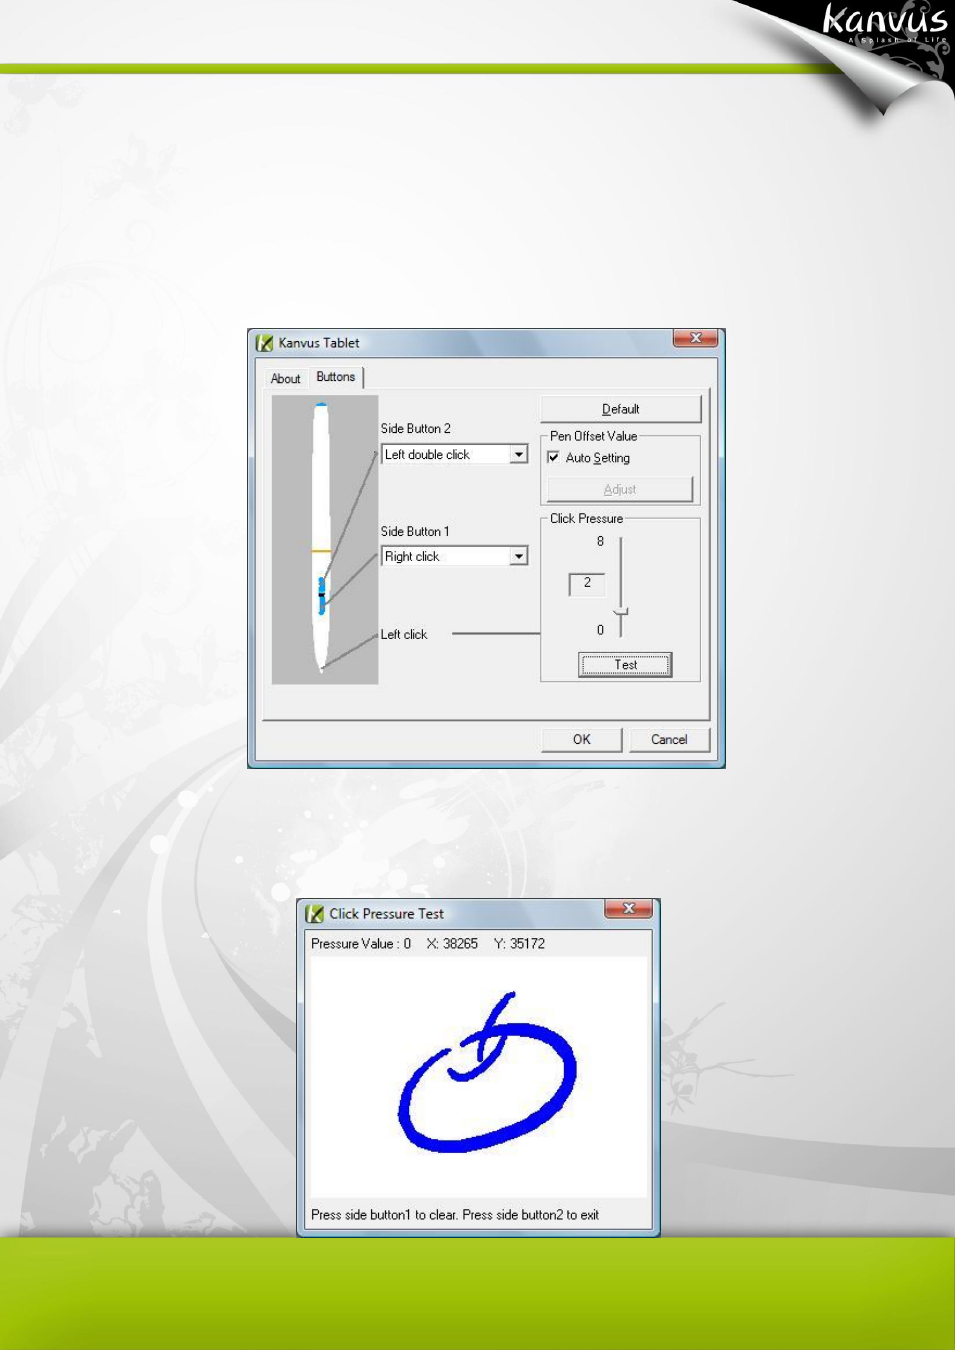This screenshot has width=955, height=1350.
Task: Click the Click Pressure slider handle
Action: point(621,611)
